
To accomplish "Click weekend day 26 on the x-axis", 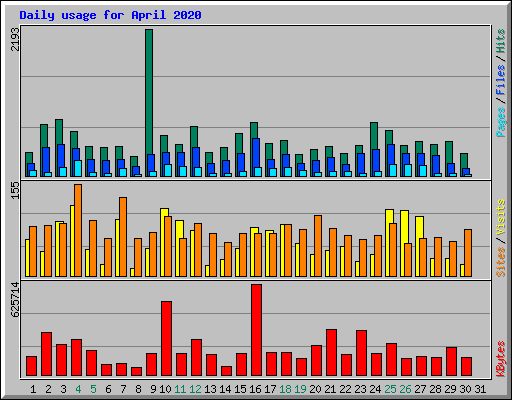I will tap(405, 389).
